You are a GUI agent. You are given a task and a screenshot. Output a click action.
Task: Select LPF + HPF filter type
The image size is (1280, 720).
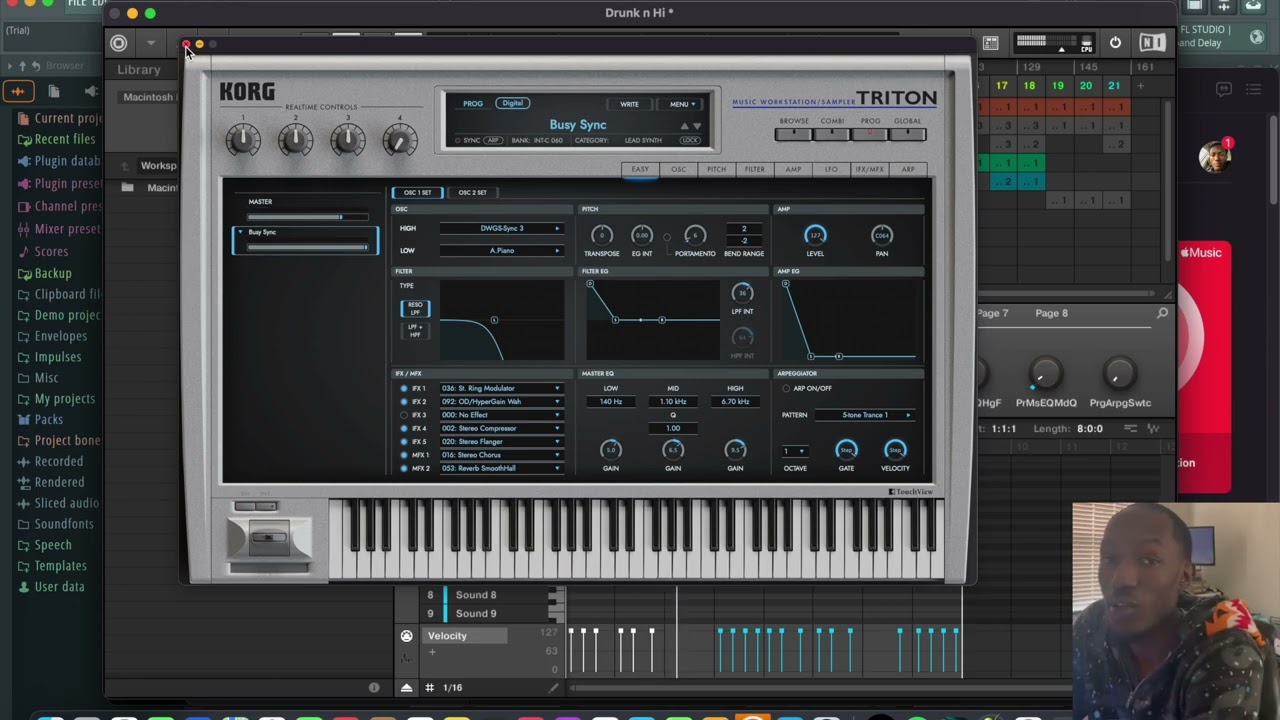[x=415, y=331]
